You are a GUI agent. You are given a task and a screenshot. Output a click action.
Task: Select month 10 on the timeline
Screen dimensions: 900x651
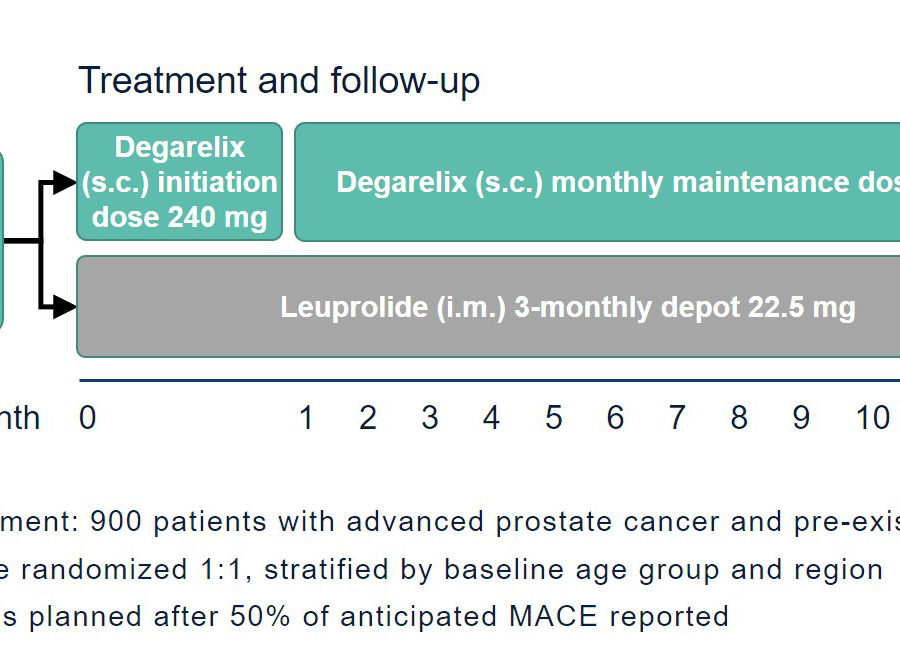coord(872,417)
